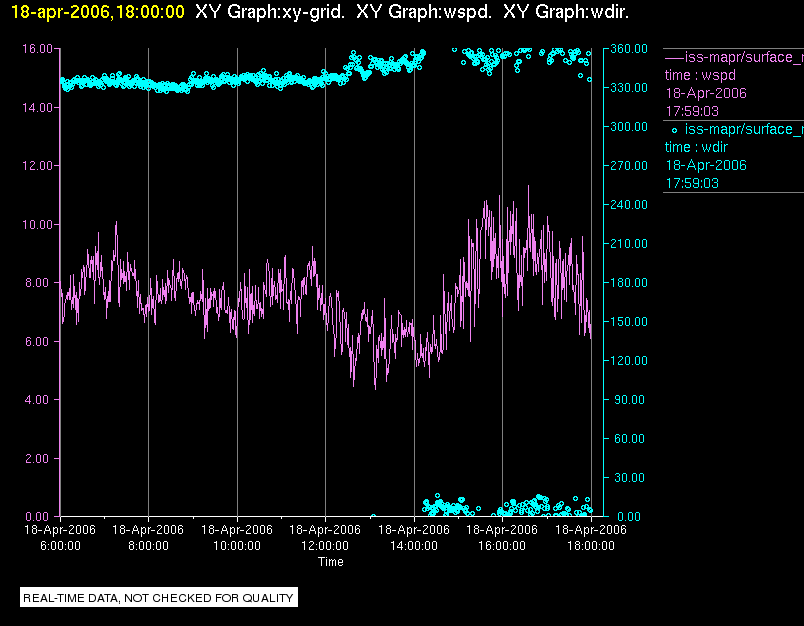Click the 12:00:00 tick label on the time axis

click(x=325, y=546)
